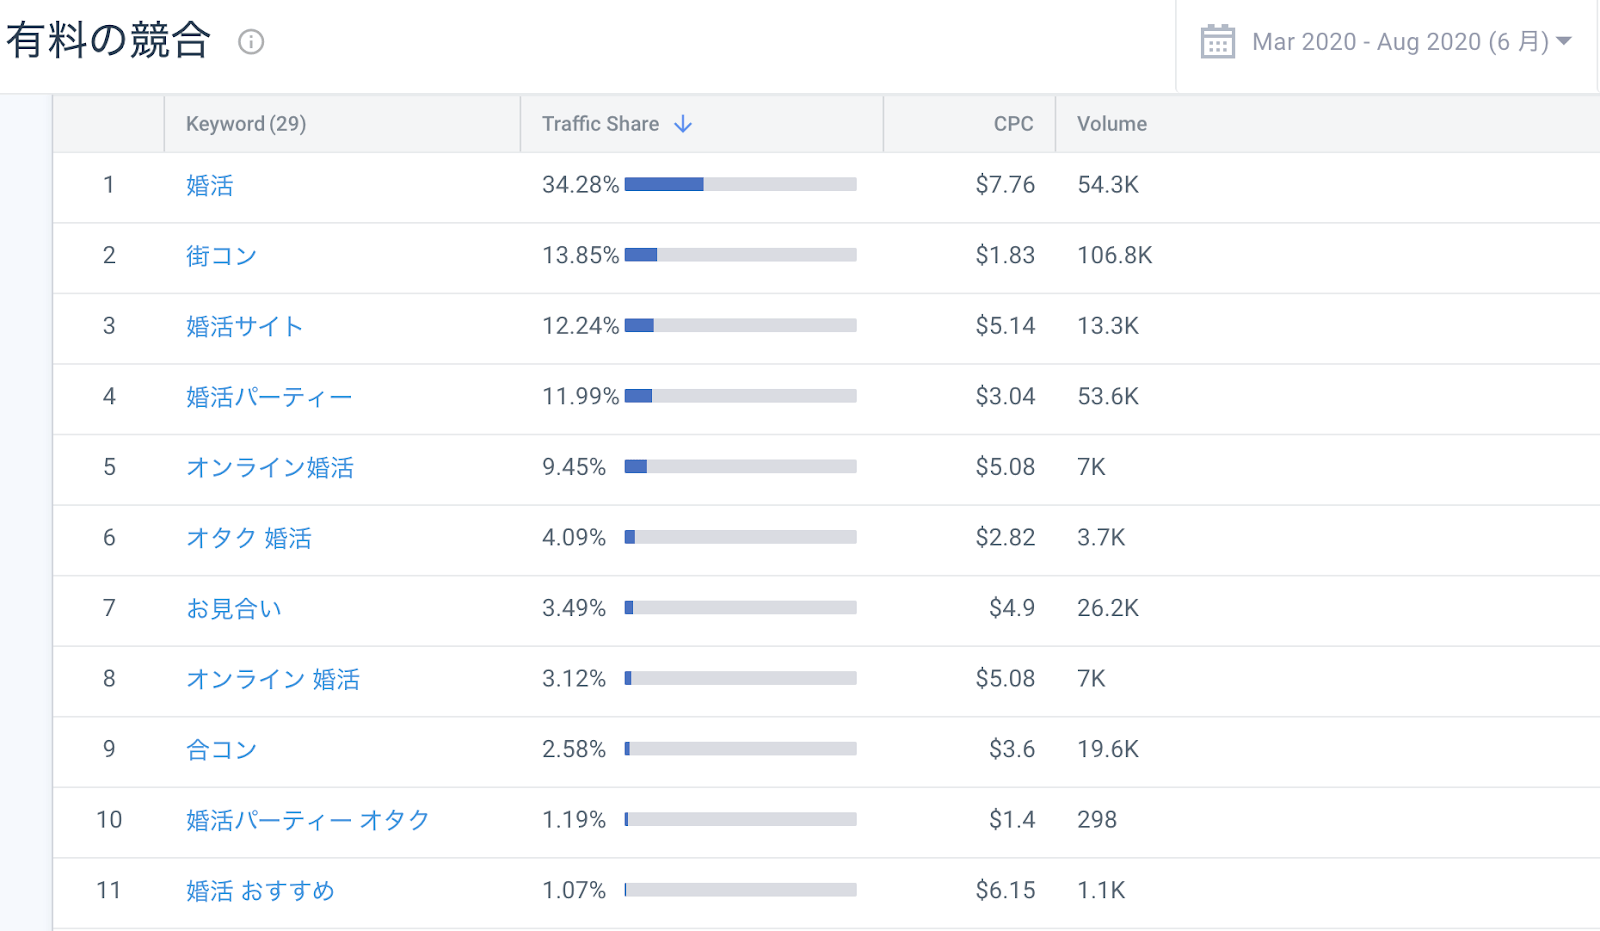The width and height of the screenshot is (1600, 931).
Task: Open the 婚活パーティー オタク keyword
Action: click(308, 821)
